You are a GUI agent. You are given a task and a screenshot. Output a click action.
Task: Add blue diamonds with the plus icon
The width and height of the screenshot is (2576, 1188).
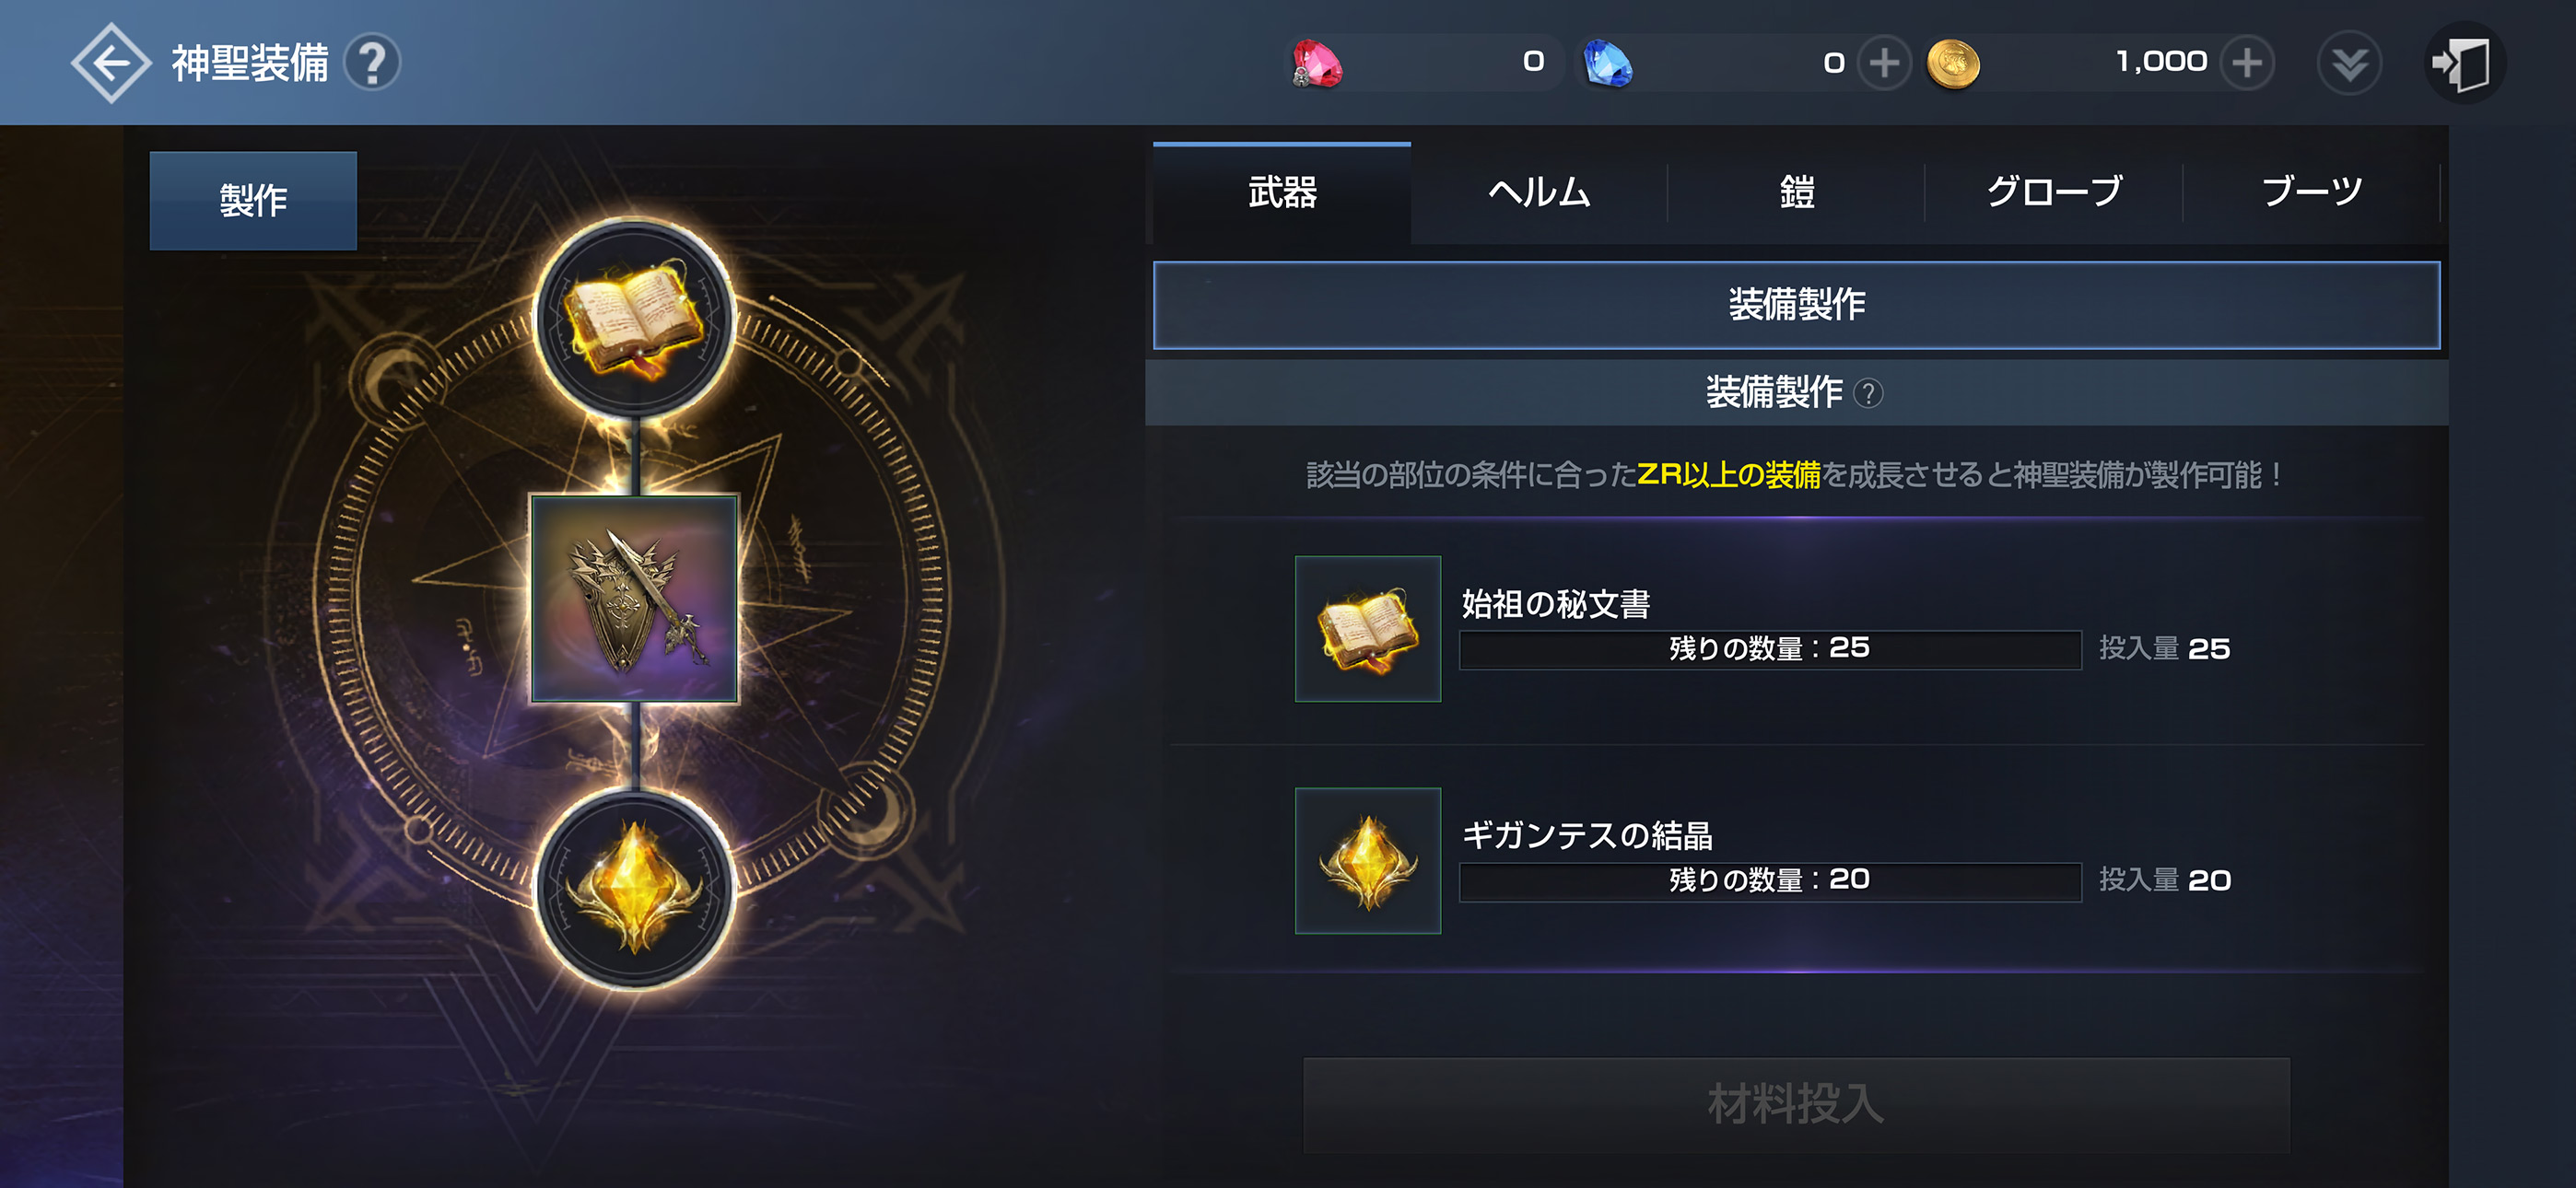(1884, 63)
